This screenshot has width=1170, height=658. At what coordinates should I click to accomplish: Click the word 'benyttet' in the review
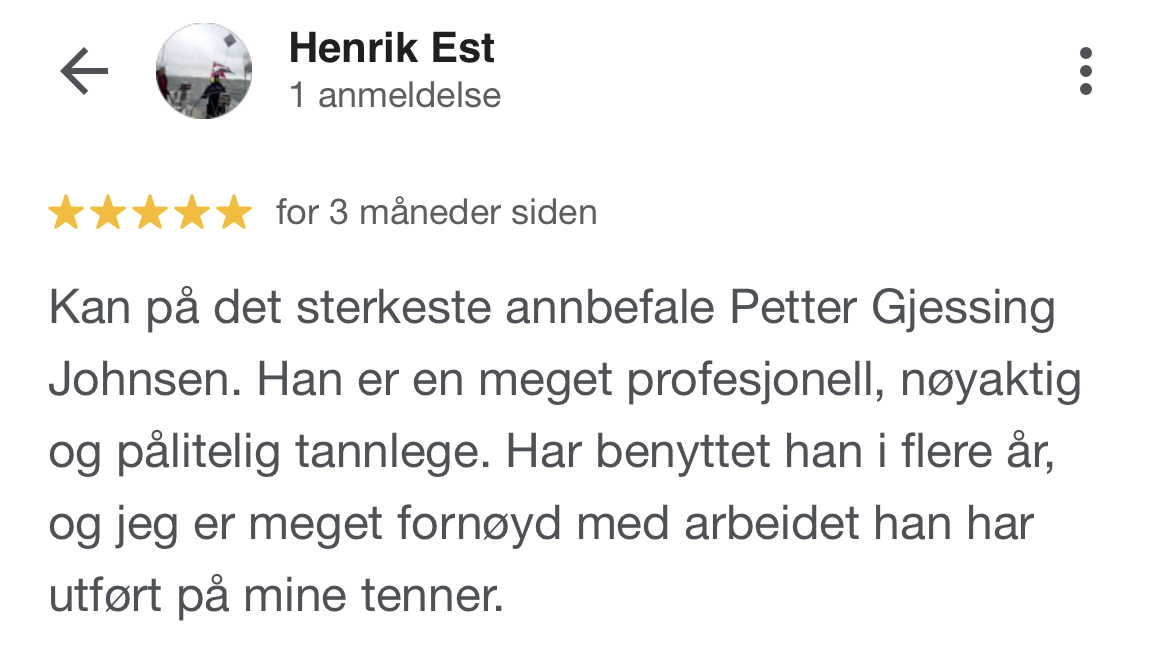coord(683,453)
